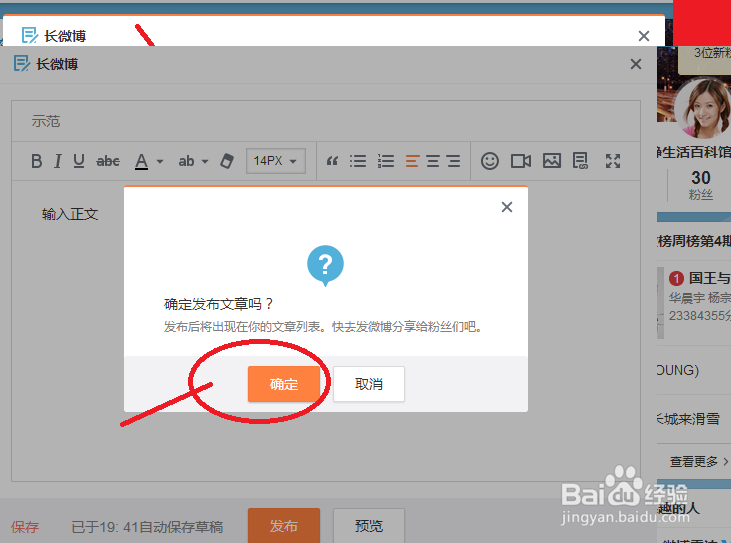Viewport: 731px width, 543px height.
Task: Confirm publishing with the 确定 button
Action: pyautogui.click(x=283, y=384)
